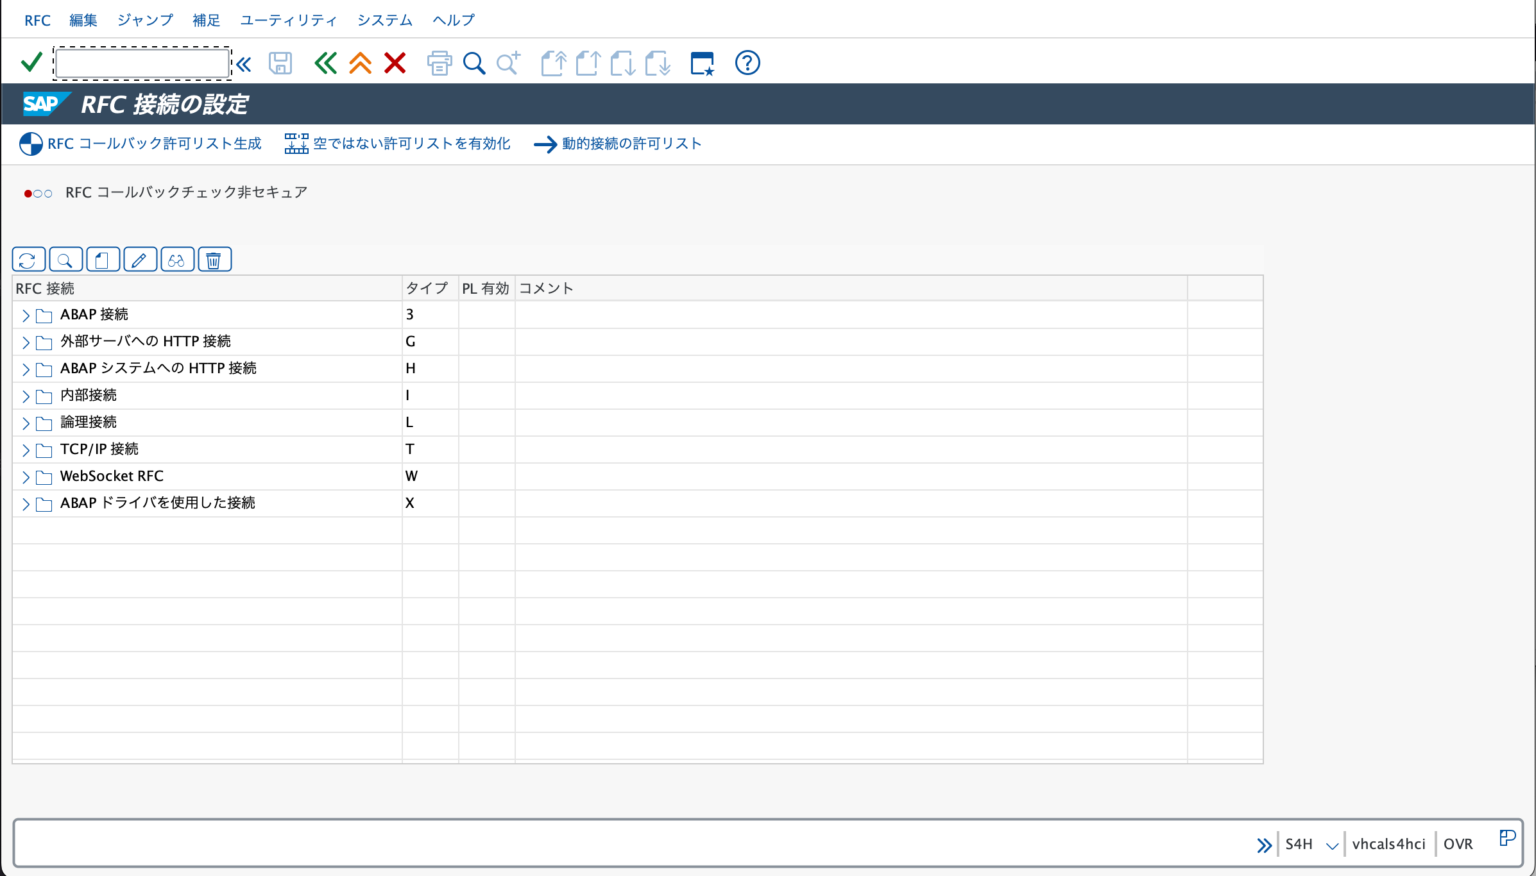Generate the RFC callback allowlist
This screenshot has height=876, width=1536.
click(152, 143)
